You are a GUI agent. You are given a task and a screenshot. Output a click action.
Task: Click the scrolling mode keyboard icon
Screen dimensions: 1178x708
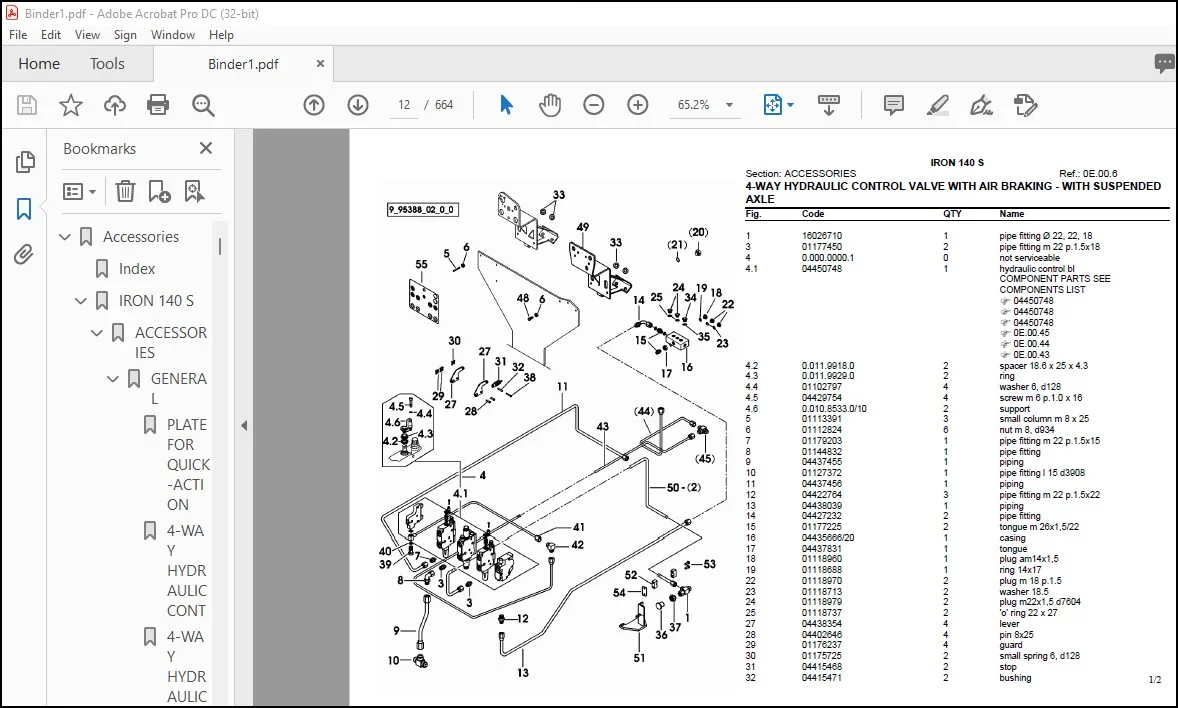point(829,105)
